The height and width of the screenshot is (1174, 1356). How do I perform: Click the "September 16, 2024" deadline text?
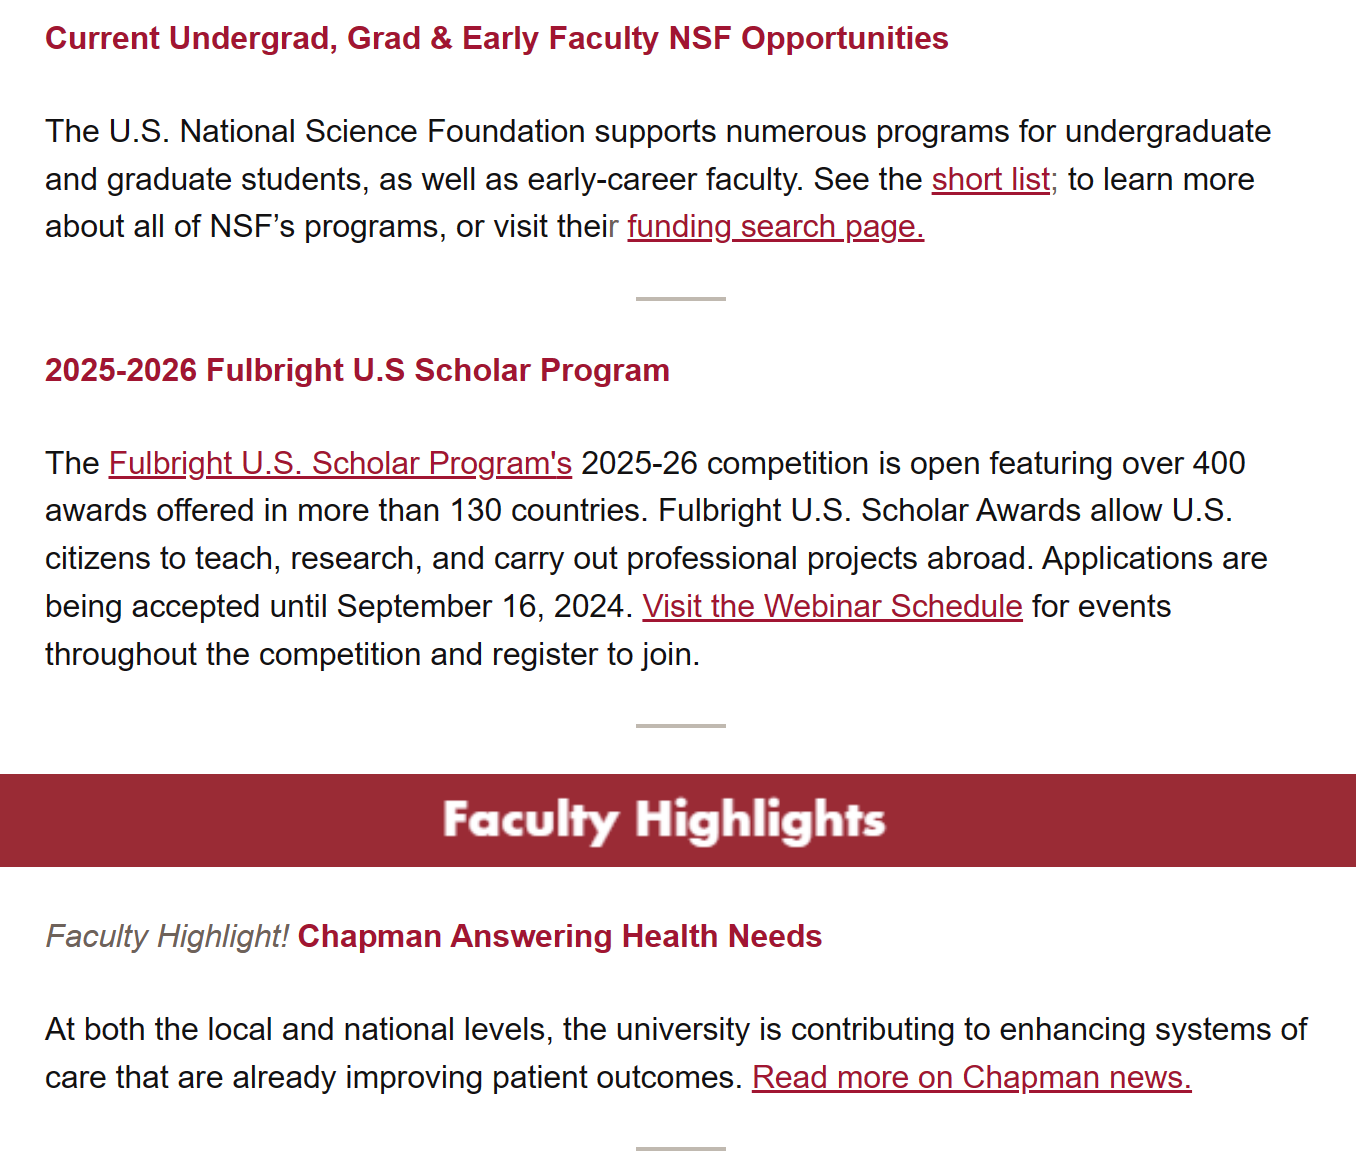point(482,607)
